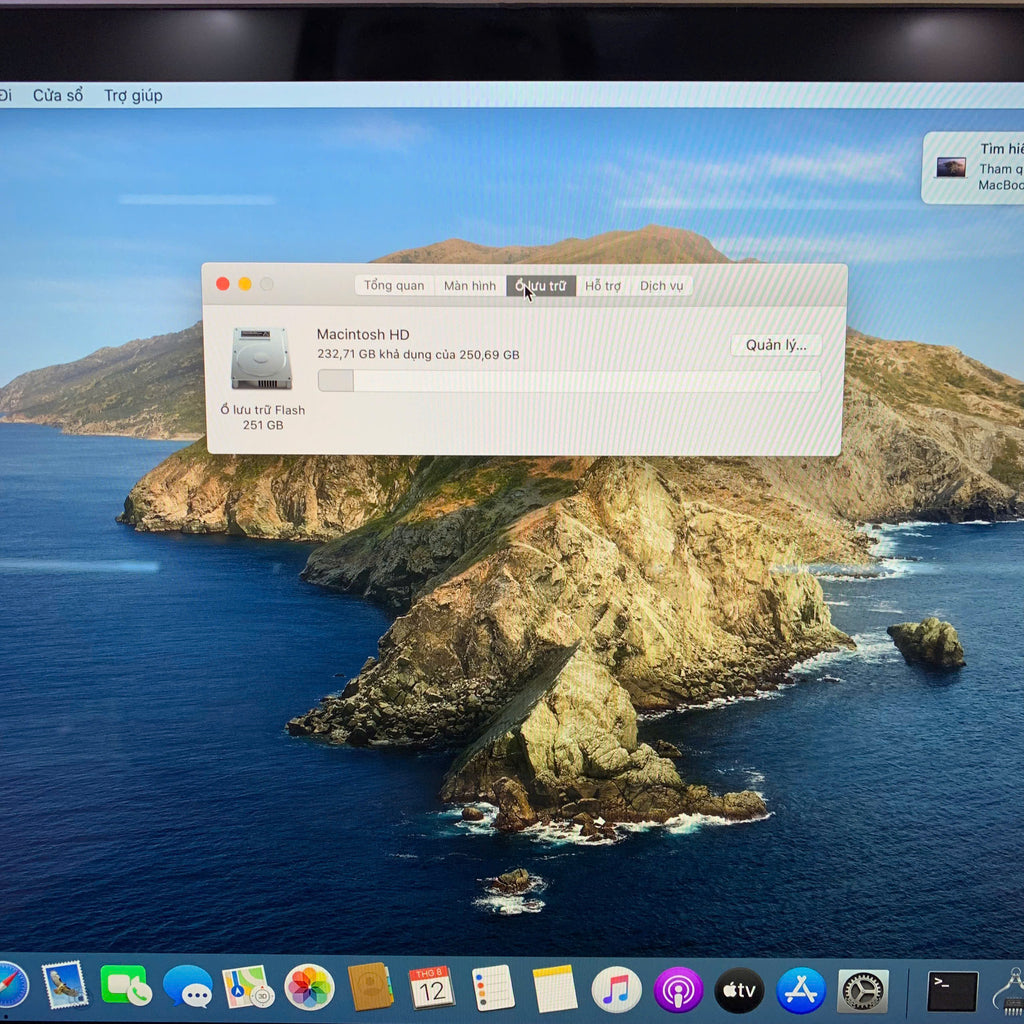Open the App Store in dock

click(801, 991)
